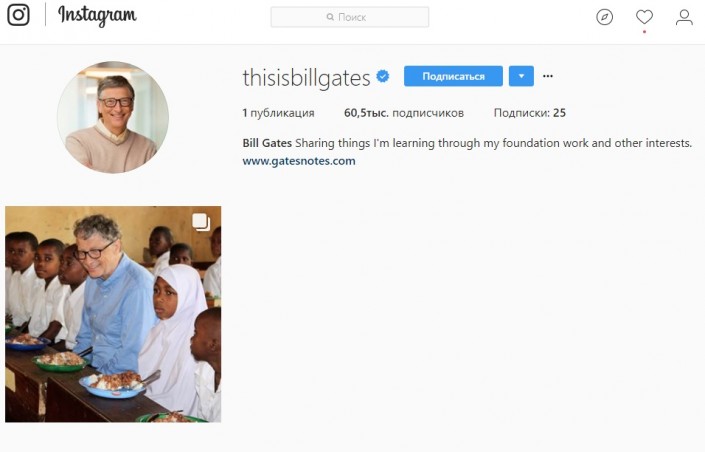The image size is (705, 452).
Task: Open the activity heart icon
Action: 644,17
